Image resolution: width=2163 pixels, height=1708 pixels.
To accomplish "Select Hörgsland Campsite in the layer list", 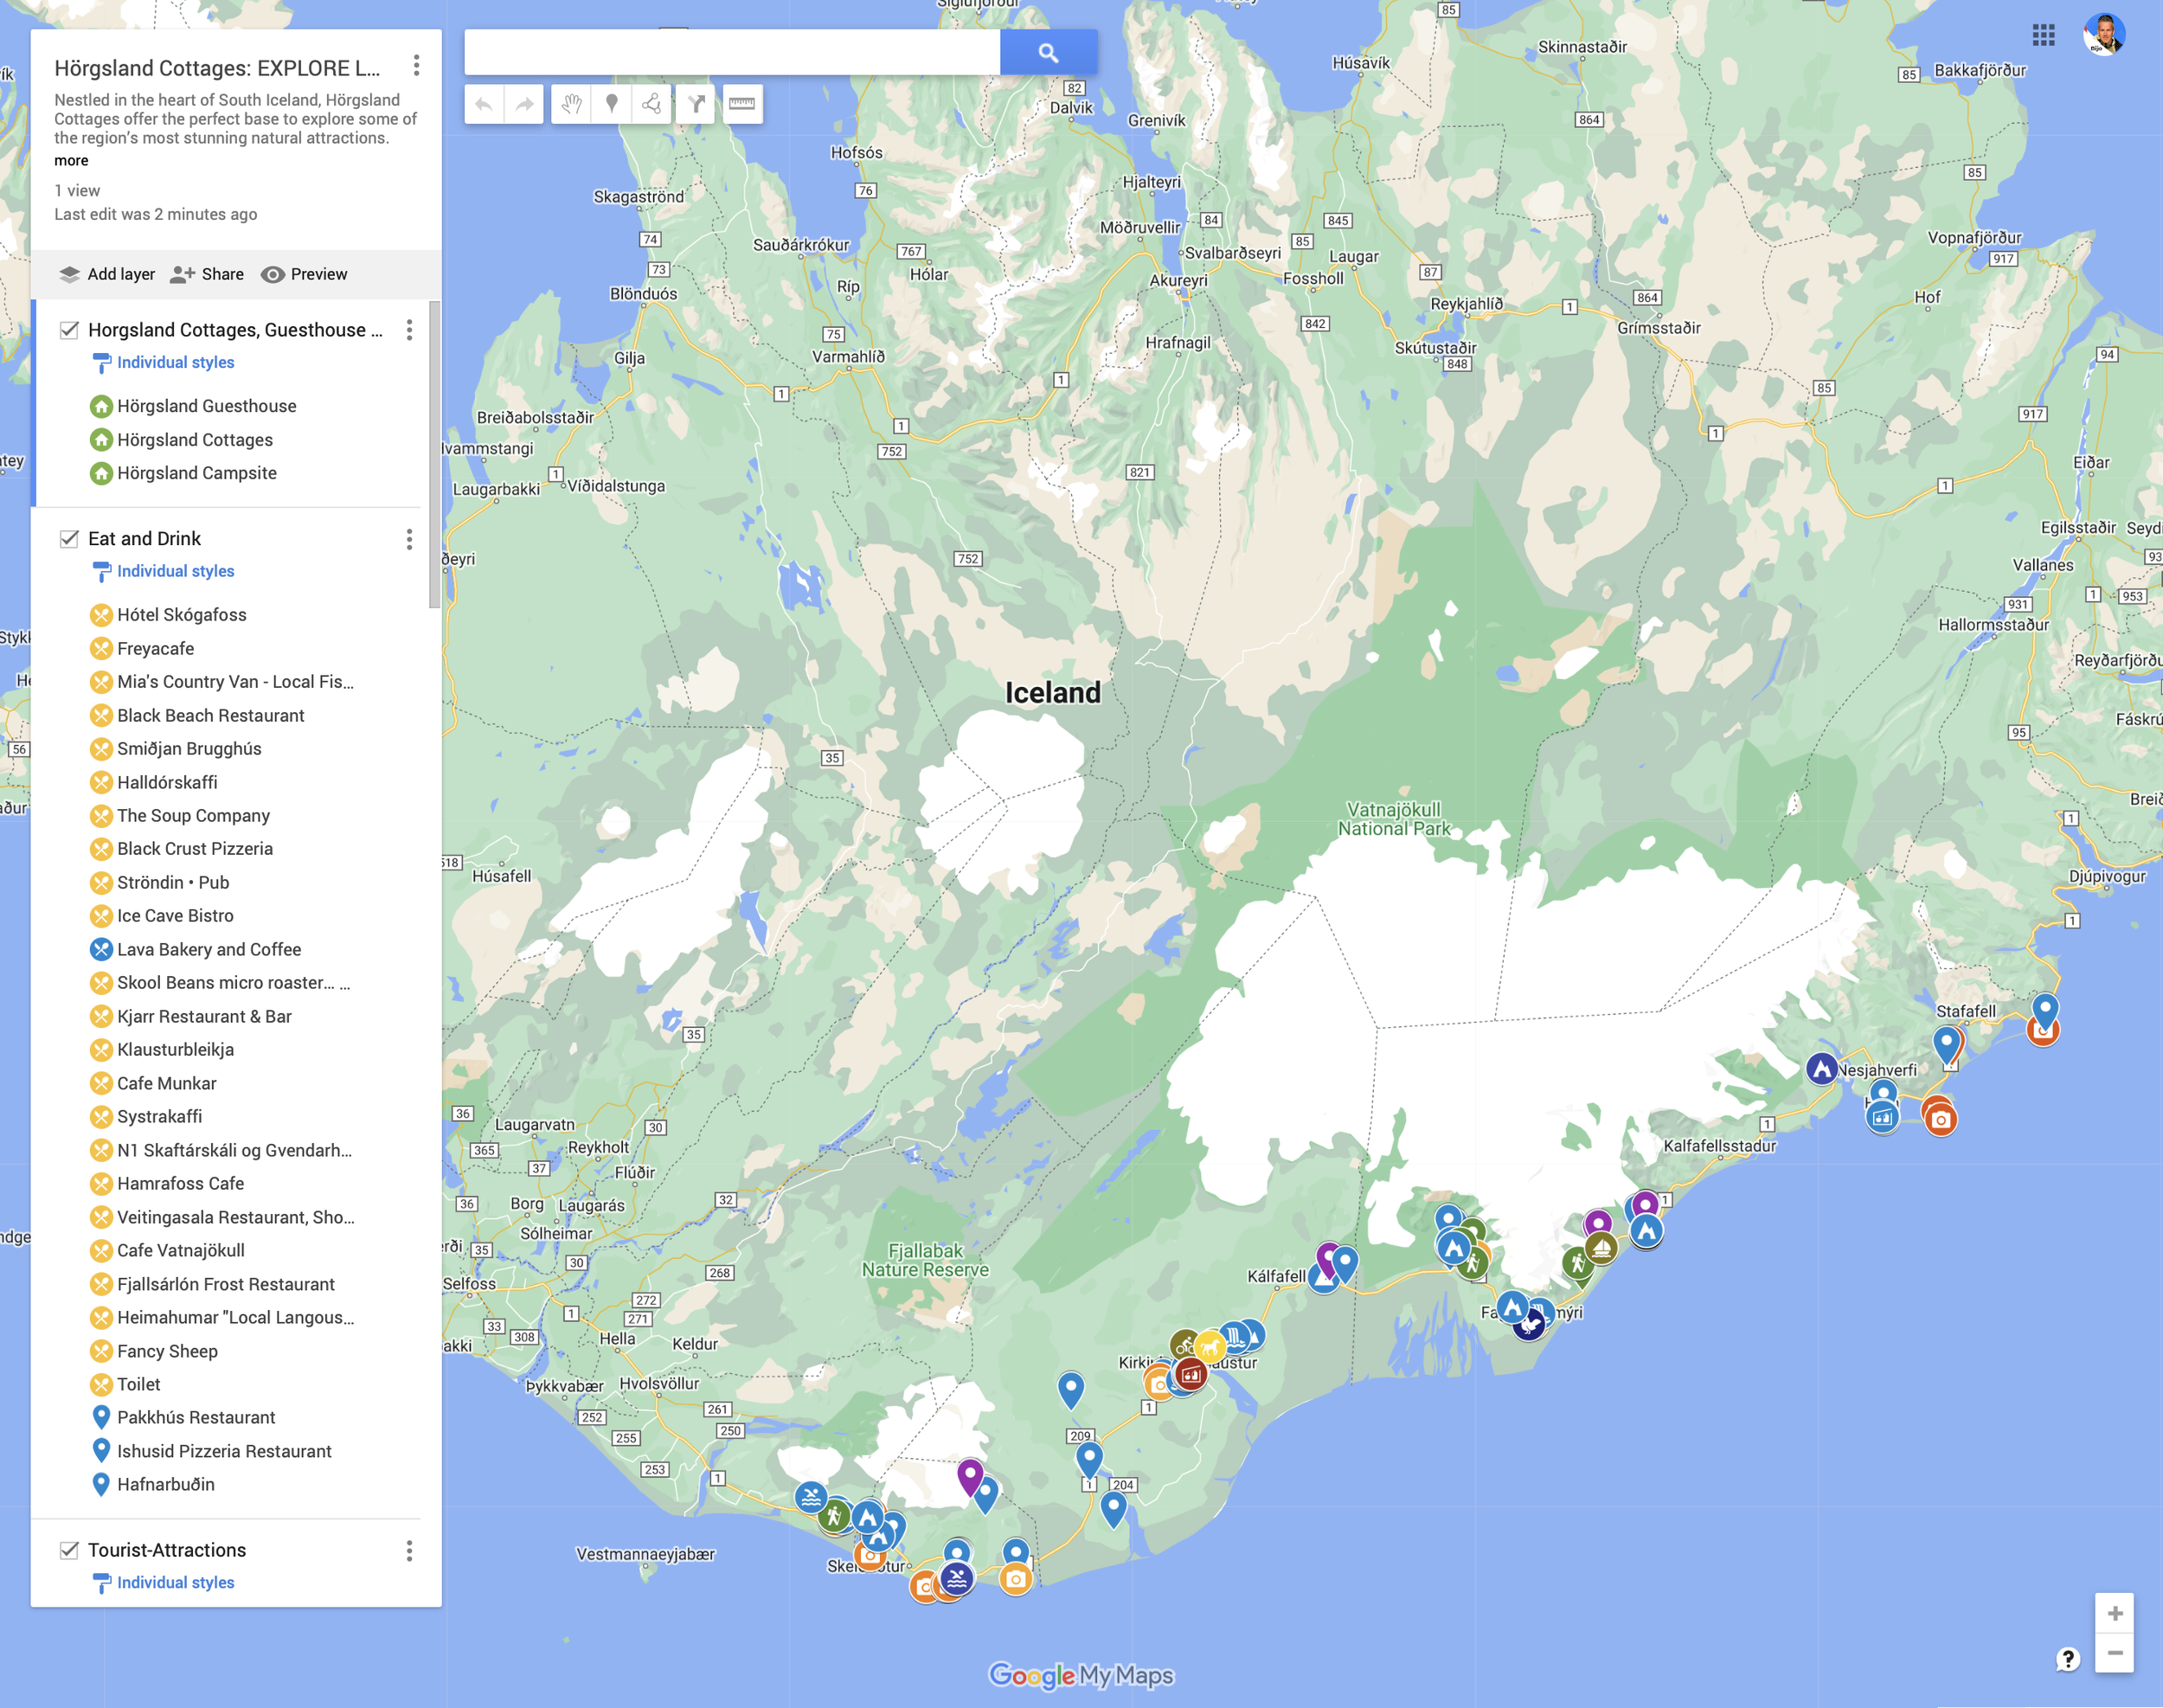I will [x=197, y=472].
